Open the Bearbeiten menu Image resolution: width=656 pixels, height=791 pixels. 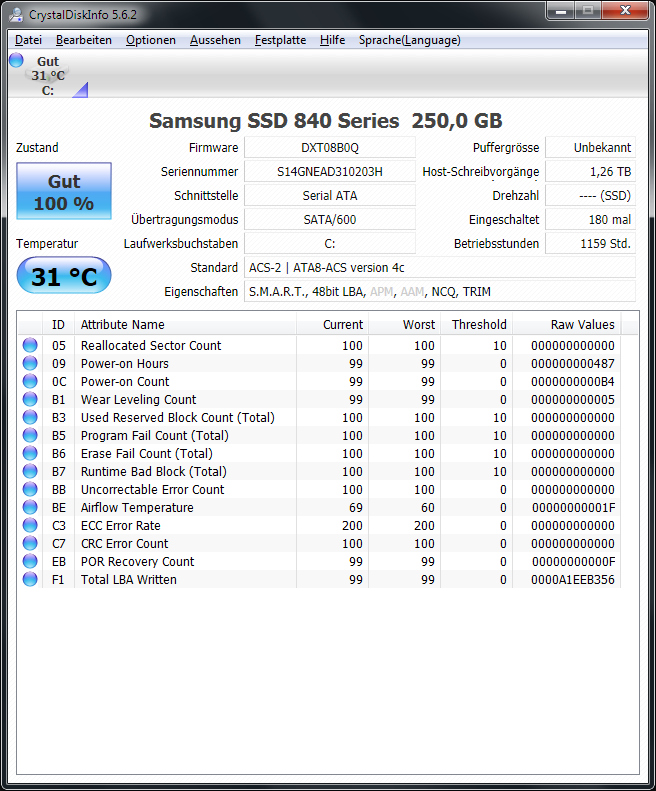[x=84, y=40]
